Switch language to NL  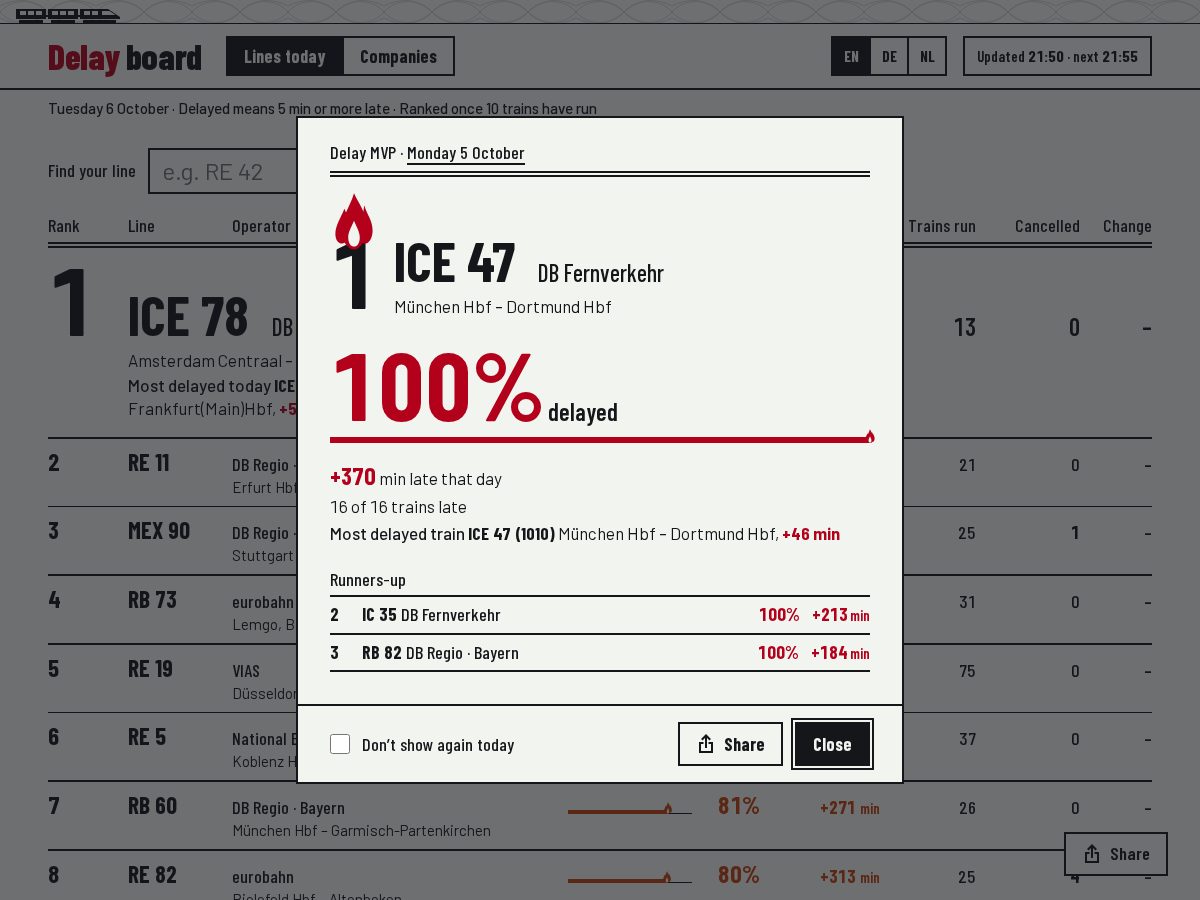927,56
